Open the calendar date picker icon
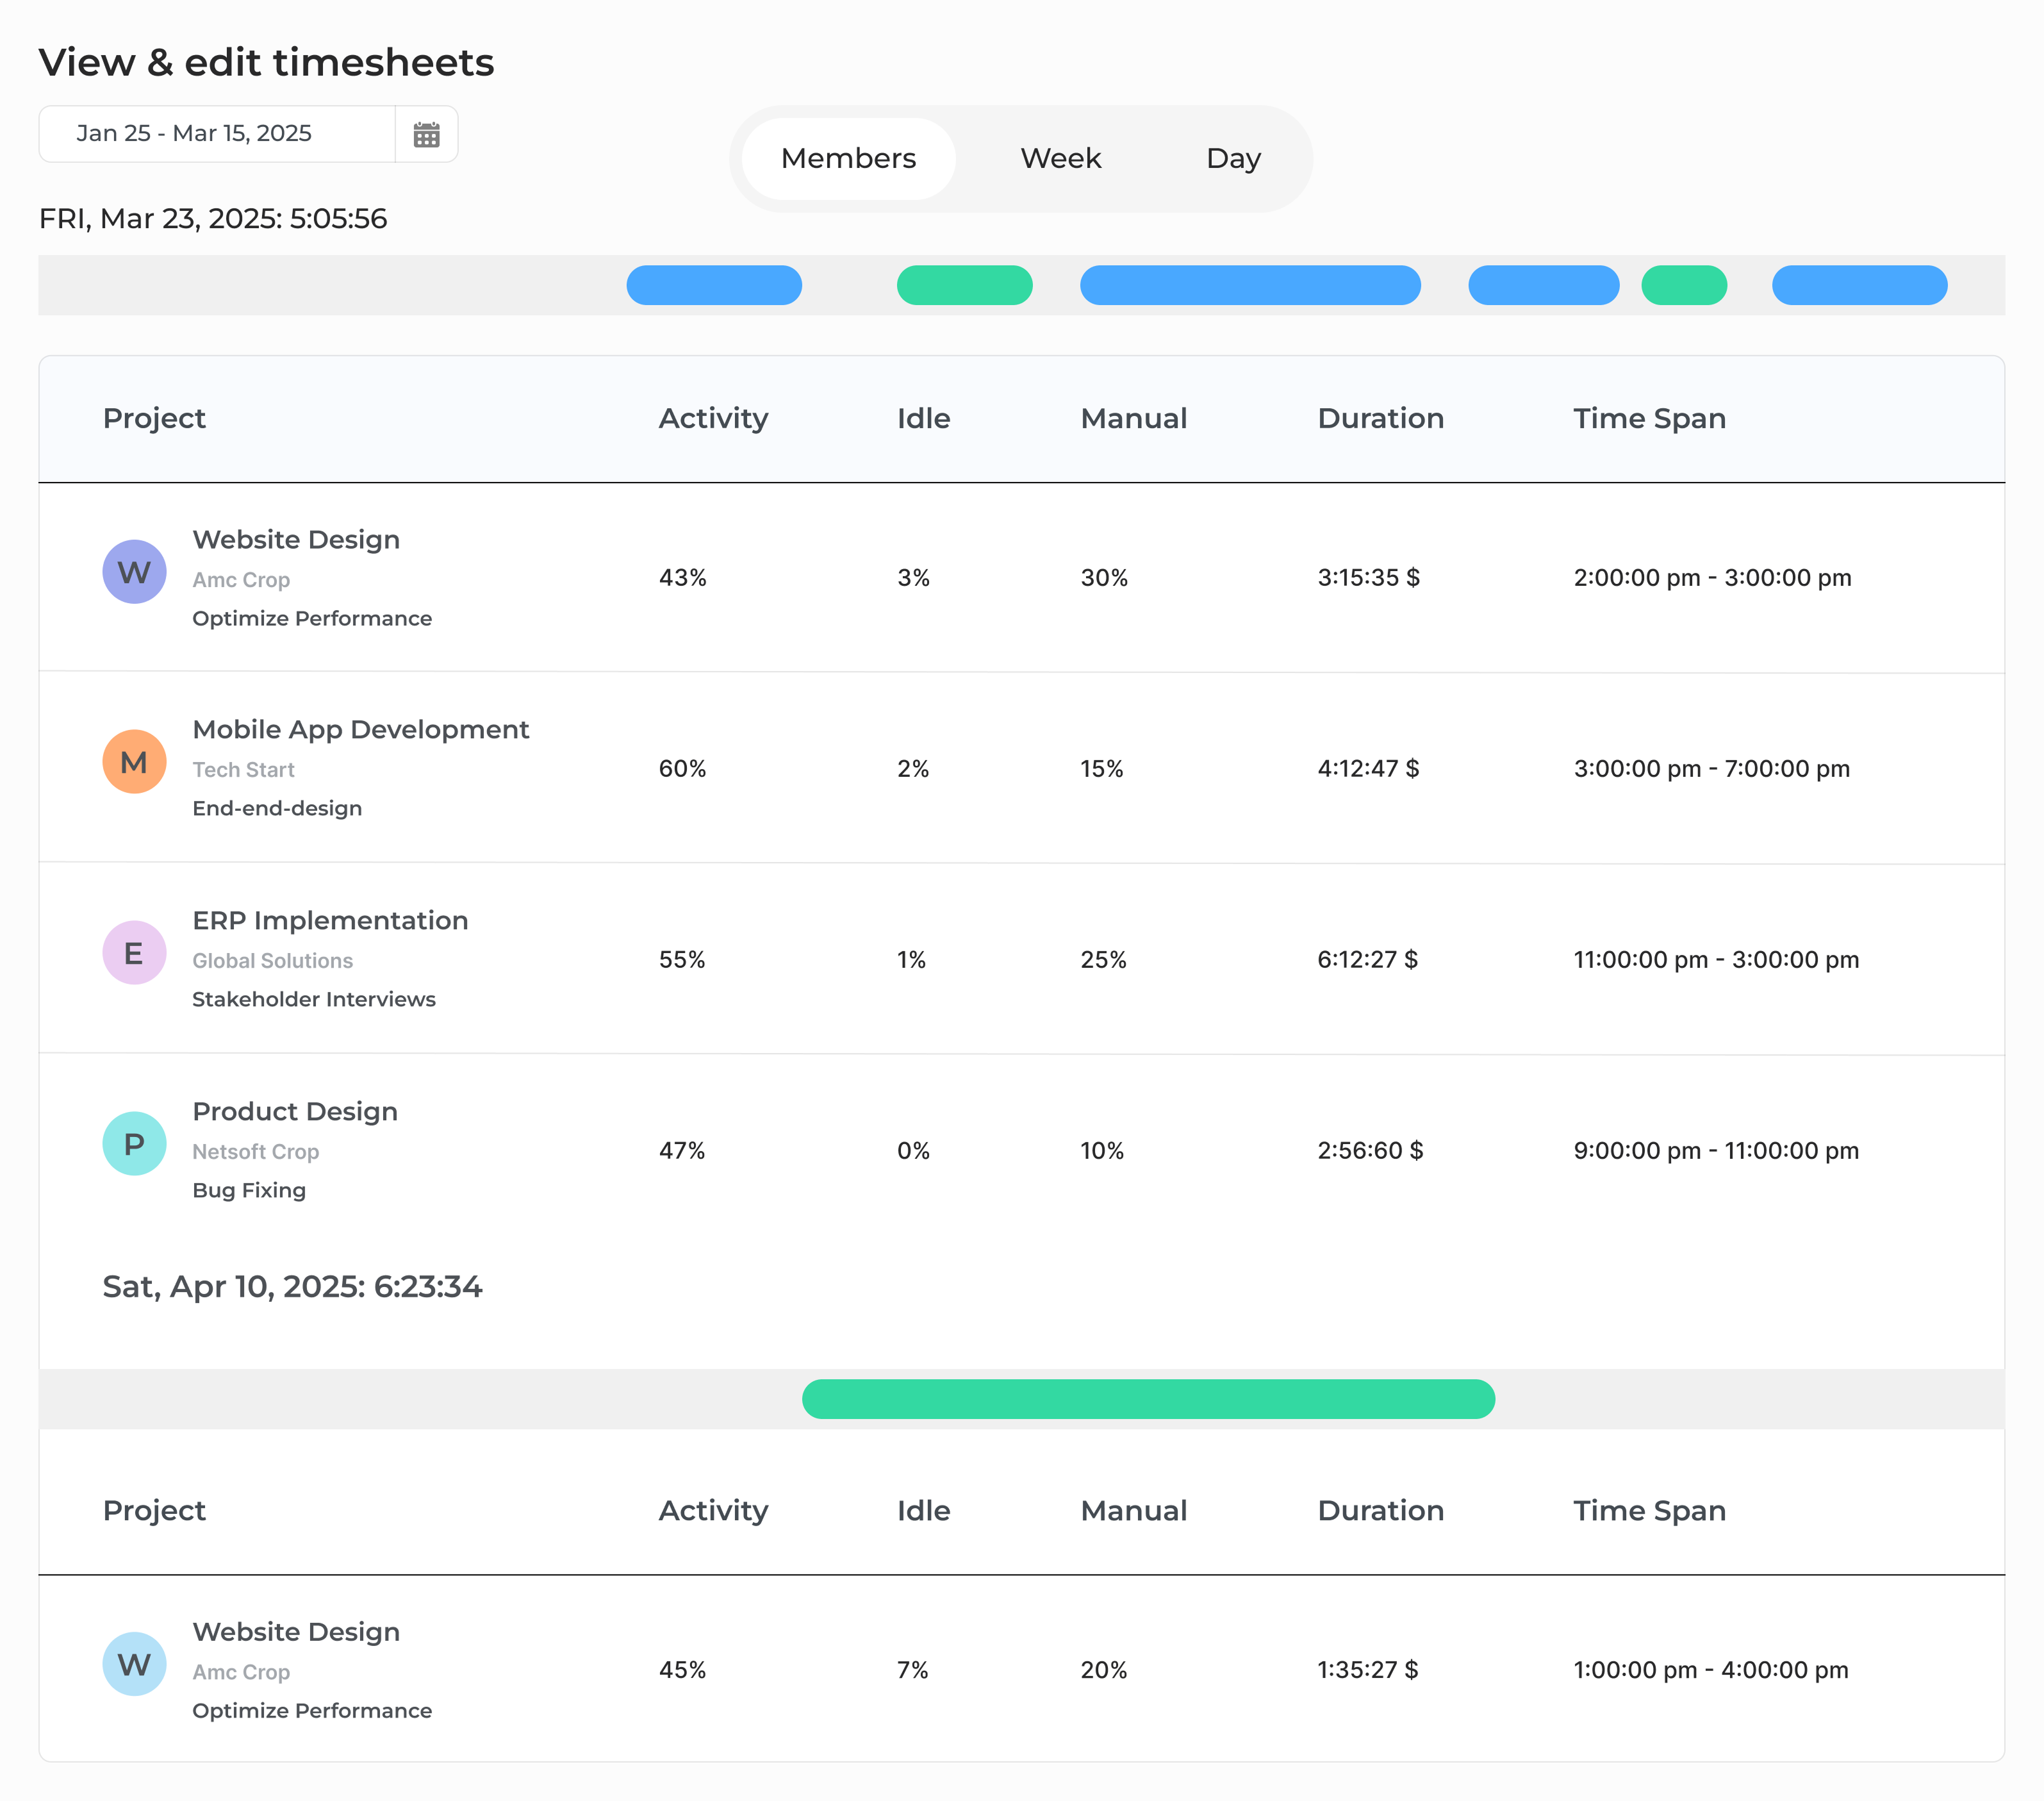 [x=426, y=133]
